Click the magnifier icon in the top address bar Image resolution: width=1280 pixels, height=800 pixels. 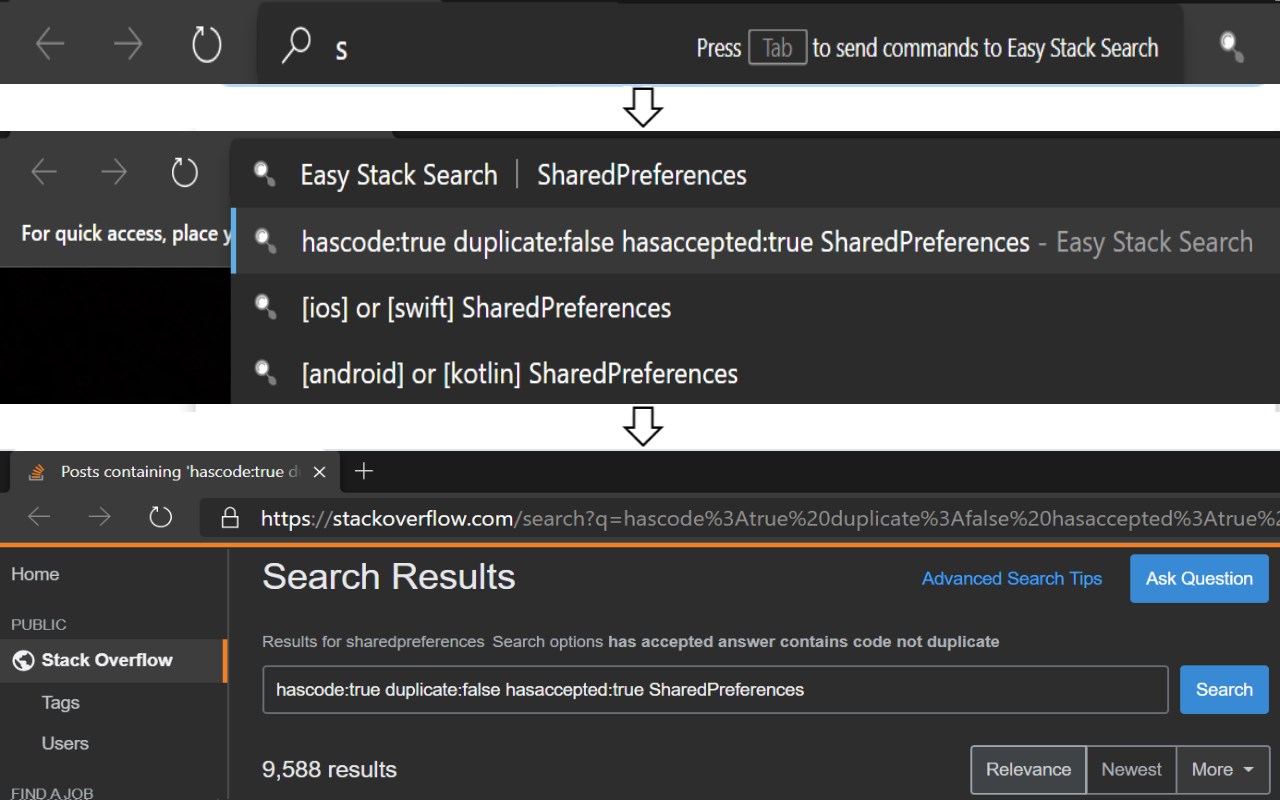tap(296, 46)
